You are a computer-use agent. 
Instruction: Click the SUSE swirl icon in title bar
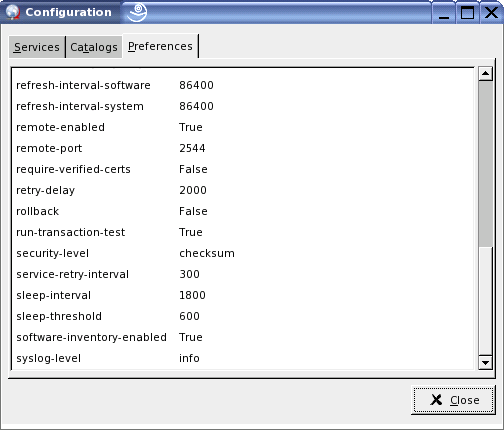coord(138,12)
